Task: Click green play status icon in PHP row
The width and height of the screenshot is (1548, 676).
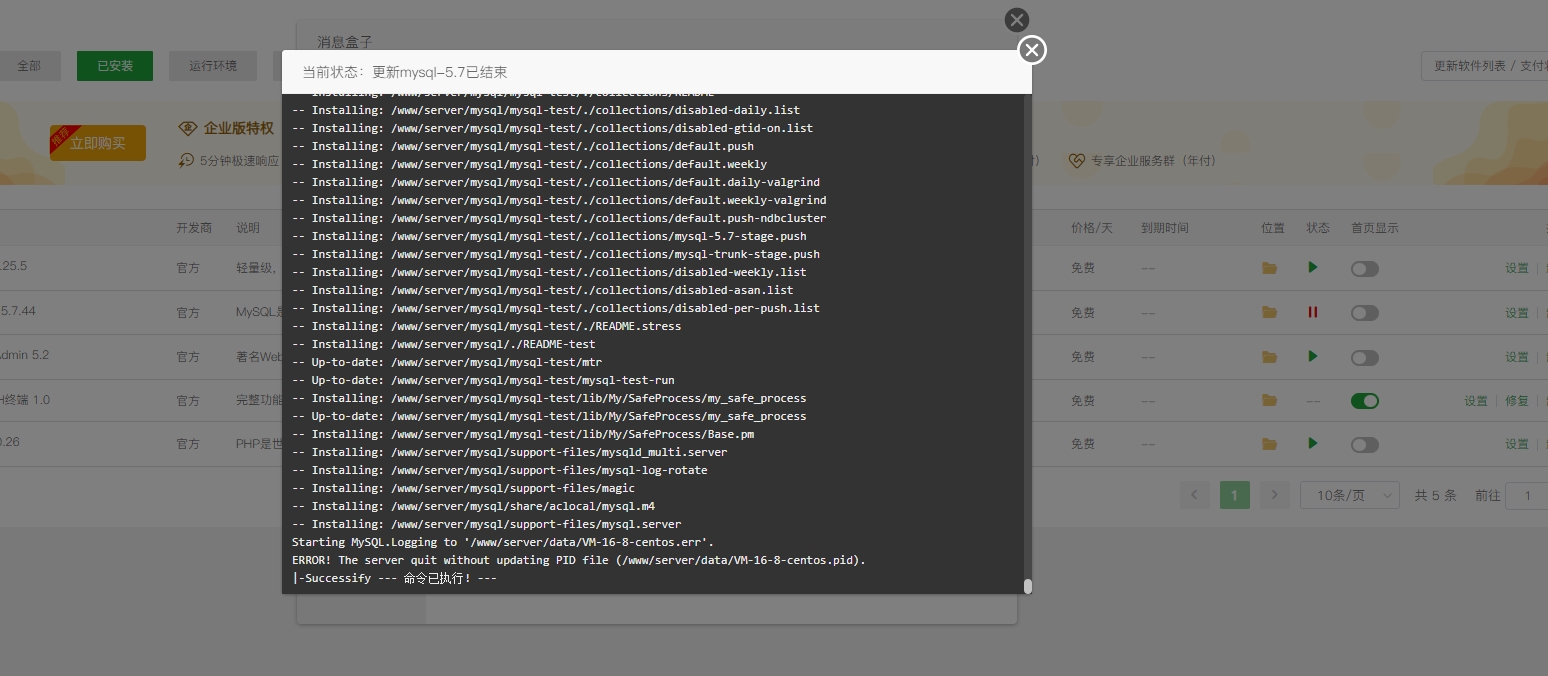Action: click(x=1313, y=443)
